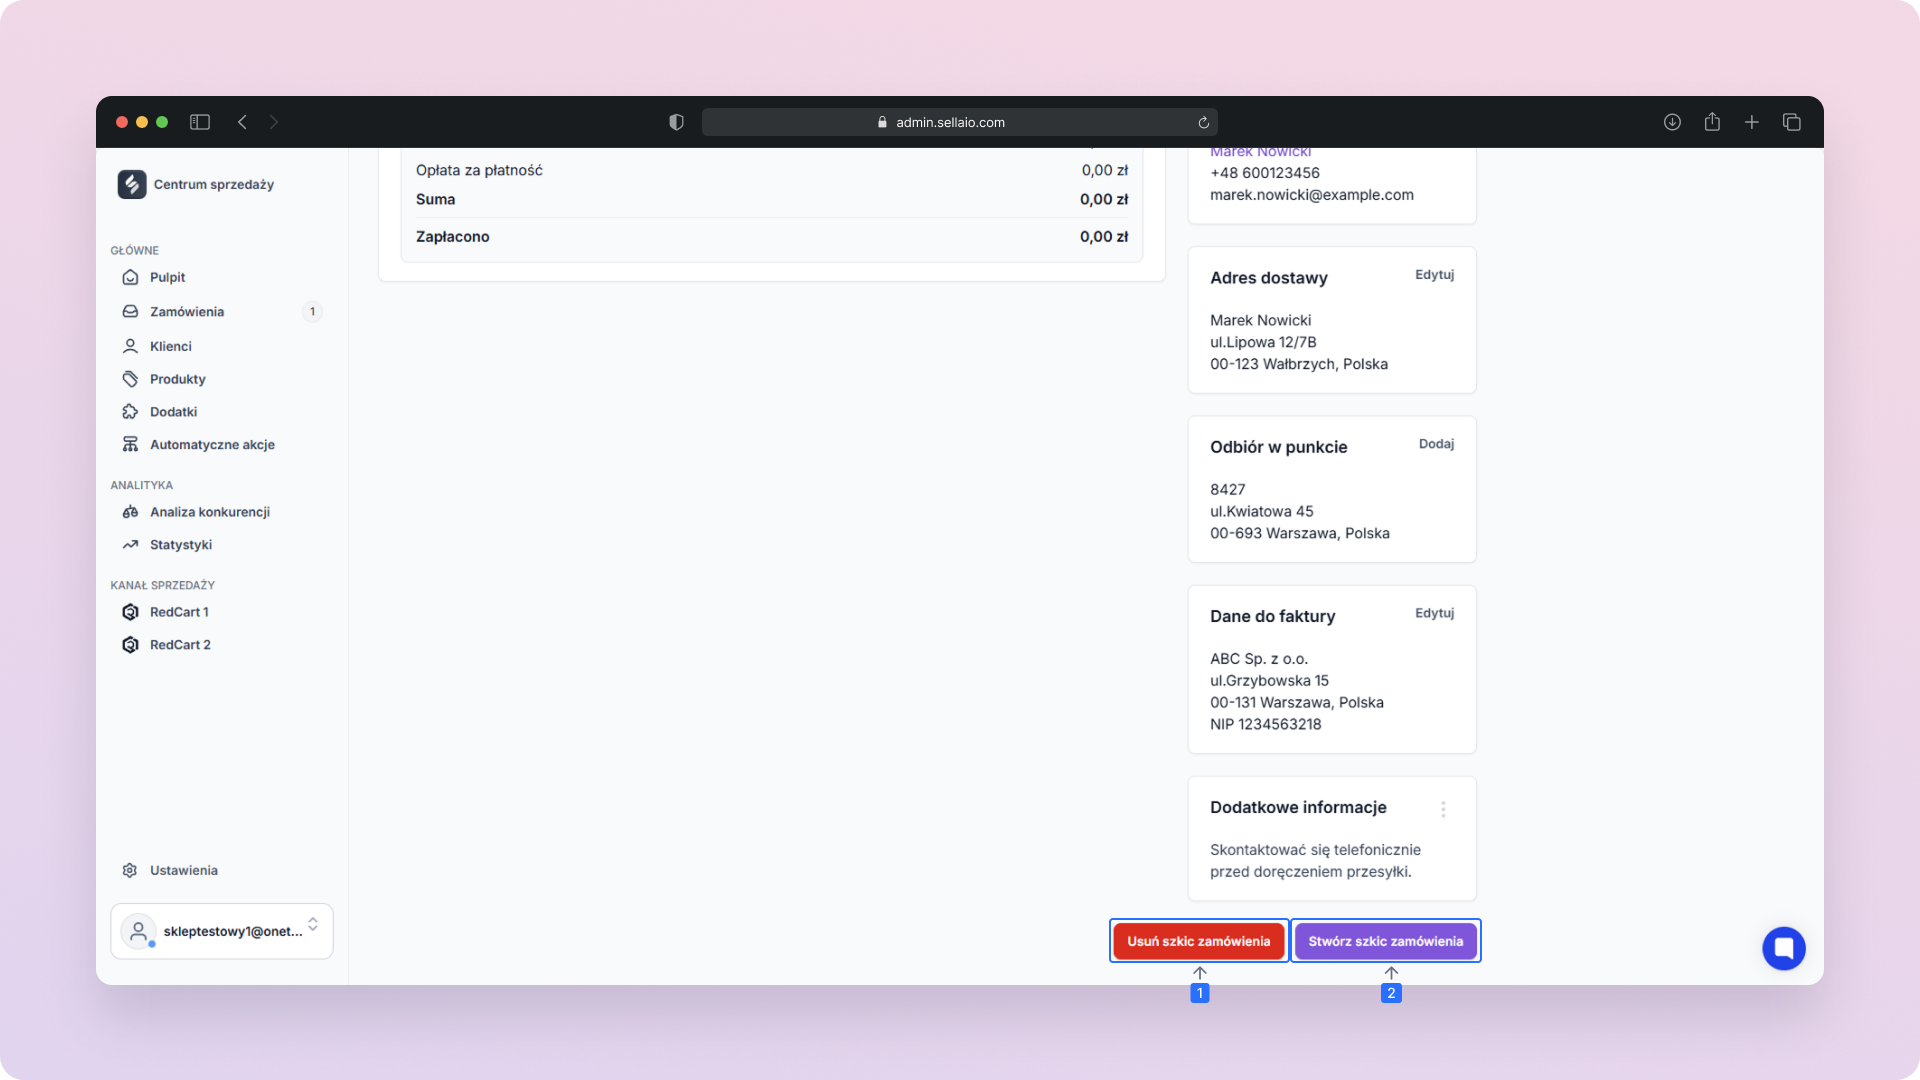This screenshot has height=1080, width=1920.
Task: Click the Zamówienia count badge
Action: click(x=312, y=312)
